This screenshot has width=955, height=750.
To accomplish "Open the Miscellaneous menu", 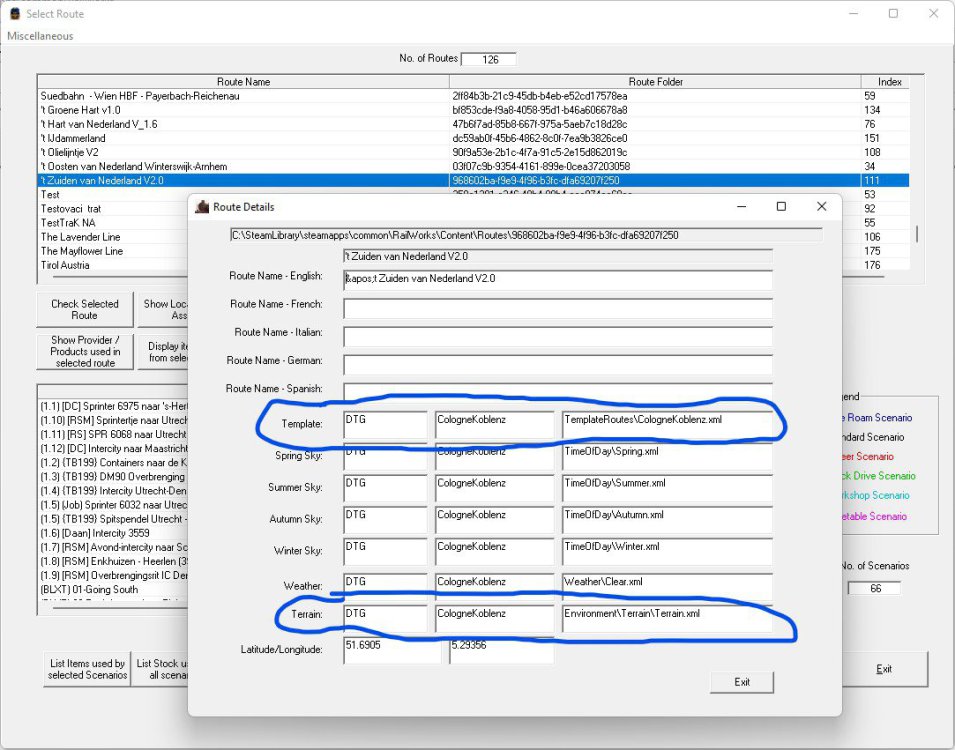I will coord(40,36).
